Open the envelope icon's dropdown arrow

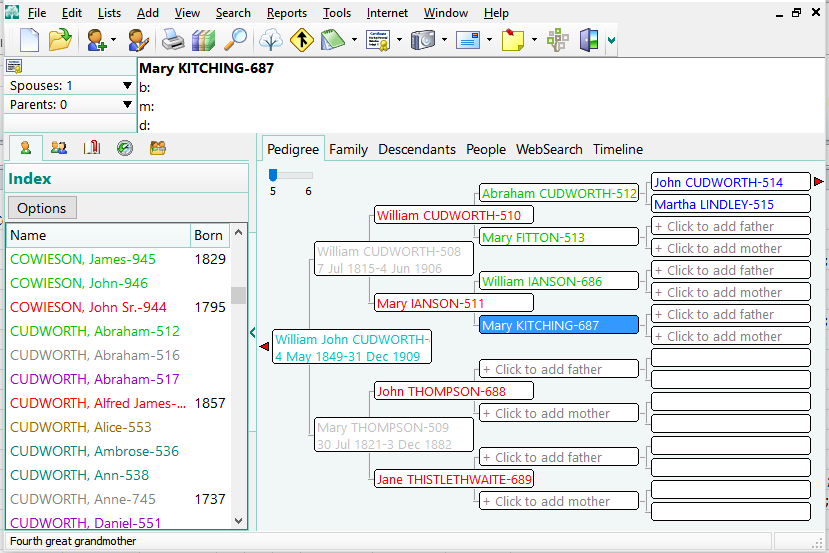tap(489, 40)
